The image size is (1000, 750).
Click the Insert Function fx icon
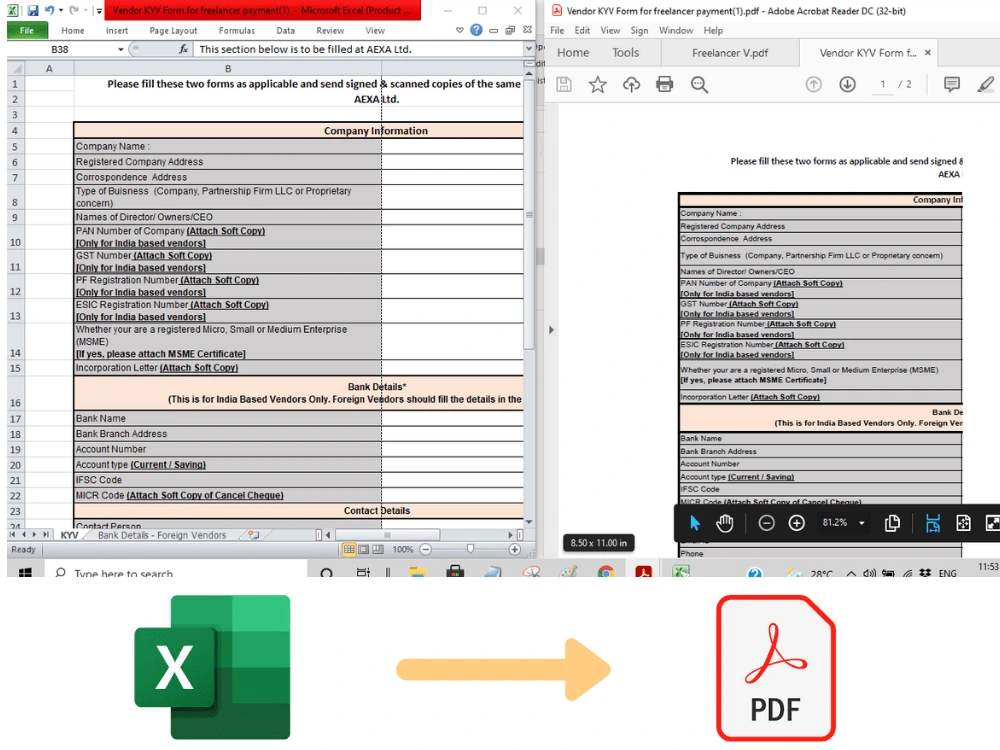pos(183,49)
